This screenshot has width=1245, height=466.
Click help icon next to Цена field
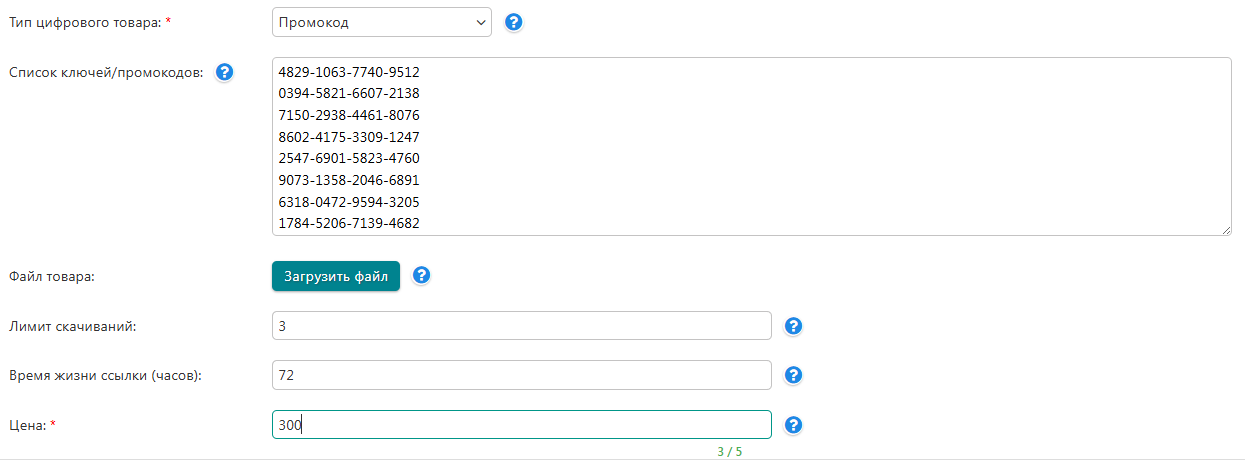tap(793, 425)
